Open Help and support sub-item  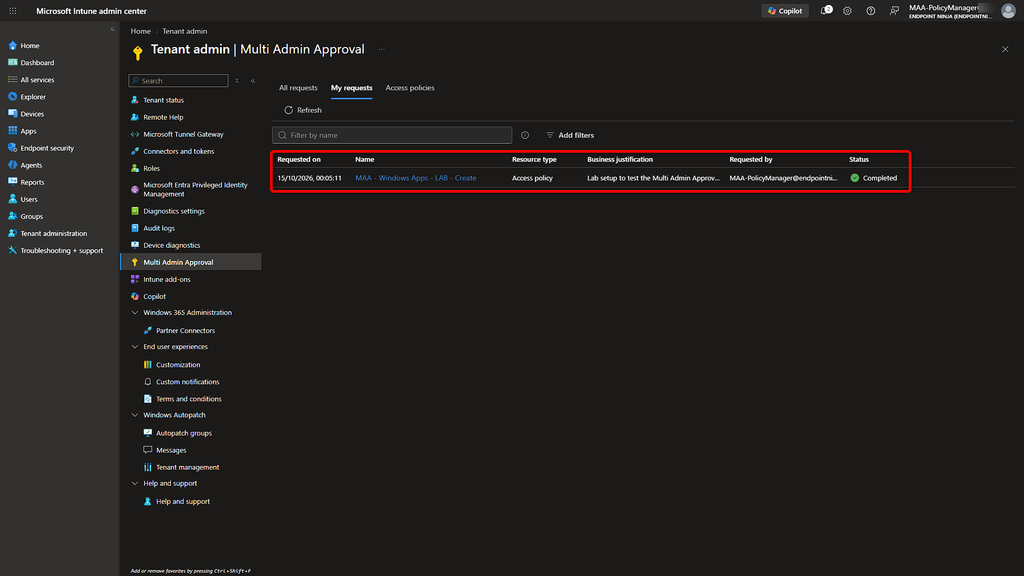(183, 502)
